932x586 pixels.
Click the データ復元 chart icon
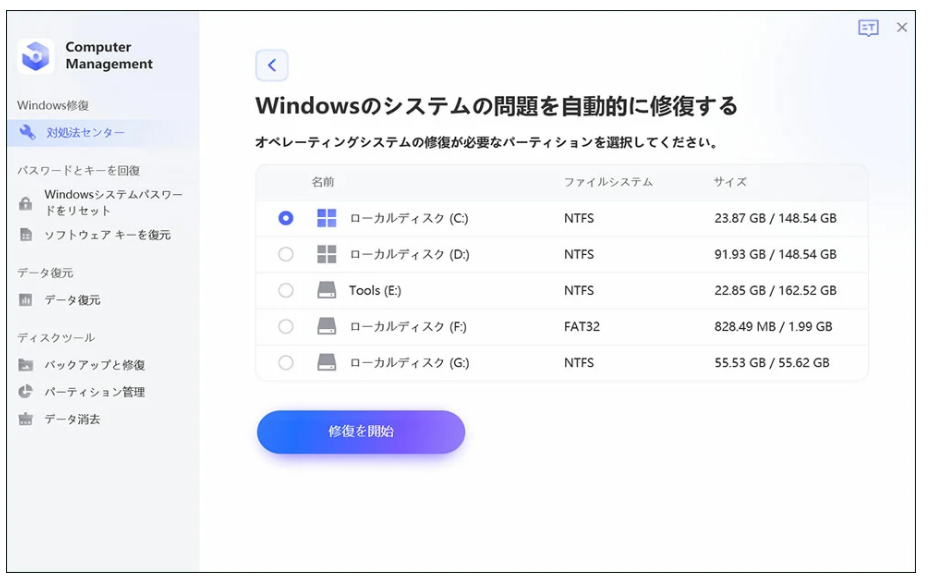coord(26,300)
